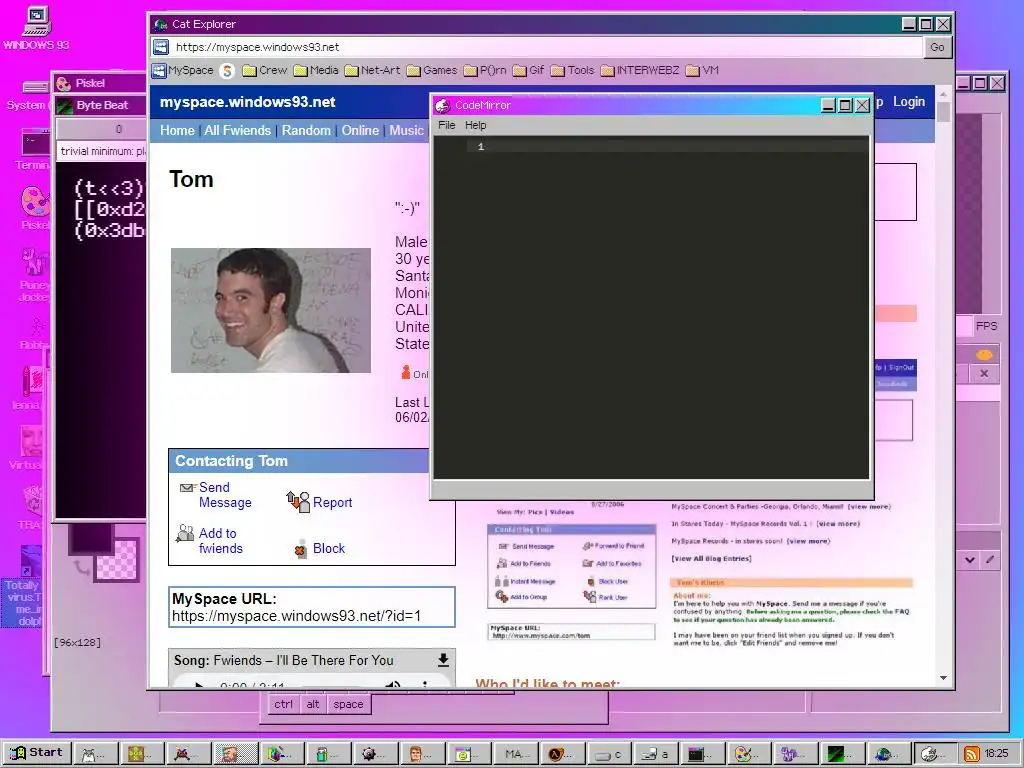Open the VM bookmarks folder
Image resolution: width=1024 pixels, height=768 pixels.
702,71
